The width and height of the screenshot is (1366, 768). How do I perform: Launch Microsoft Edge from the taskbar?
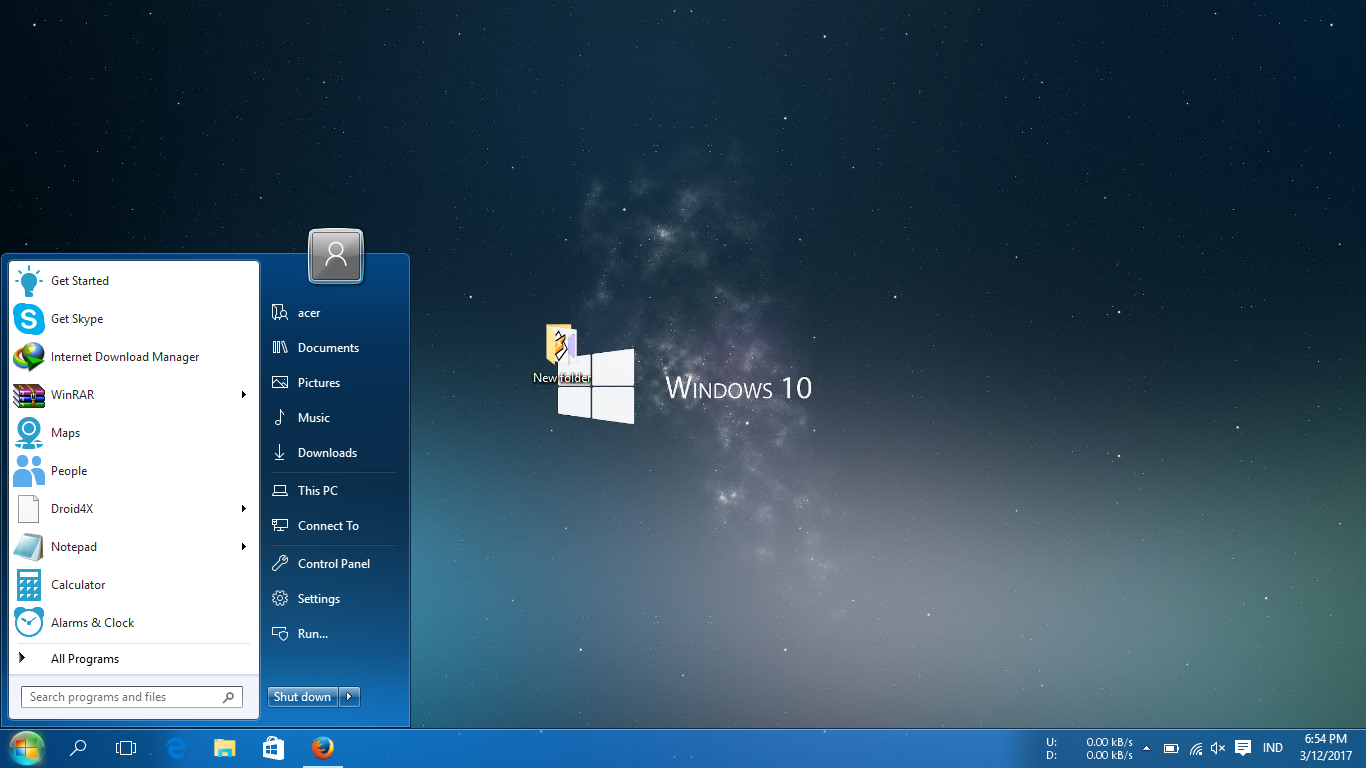pyautogui.click(x=177, y=748)
